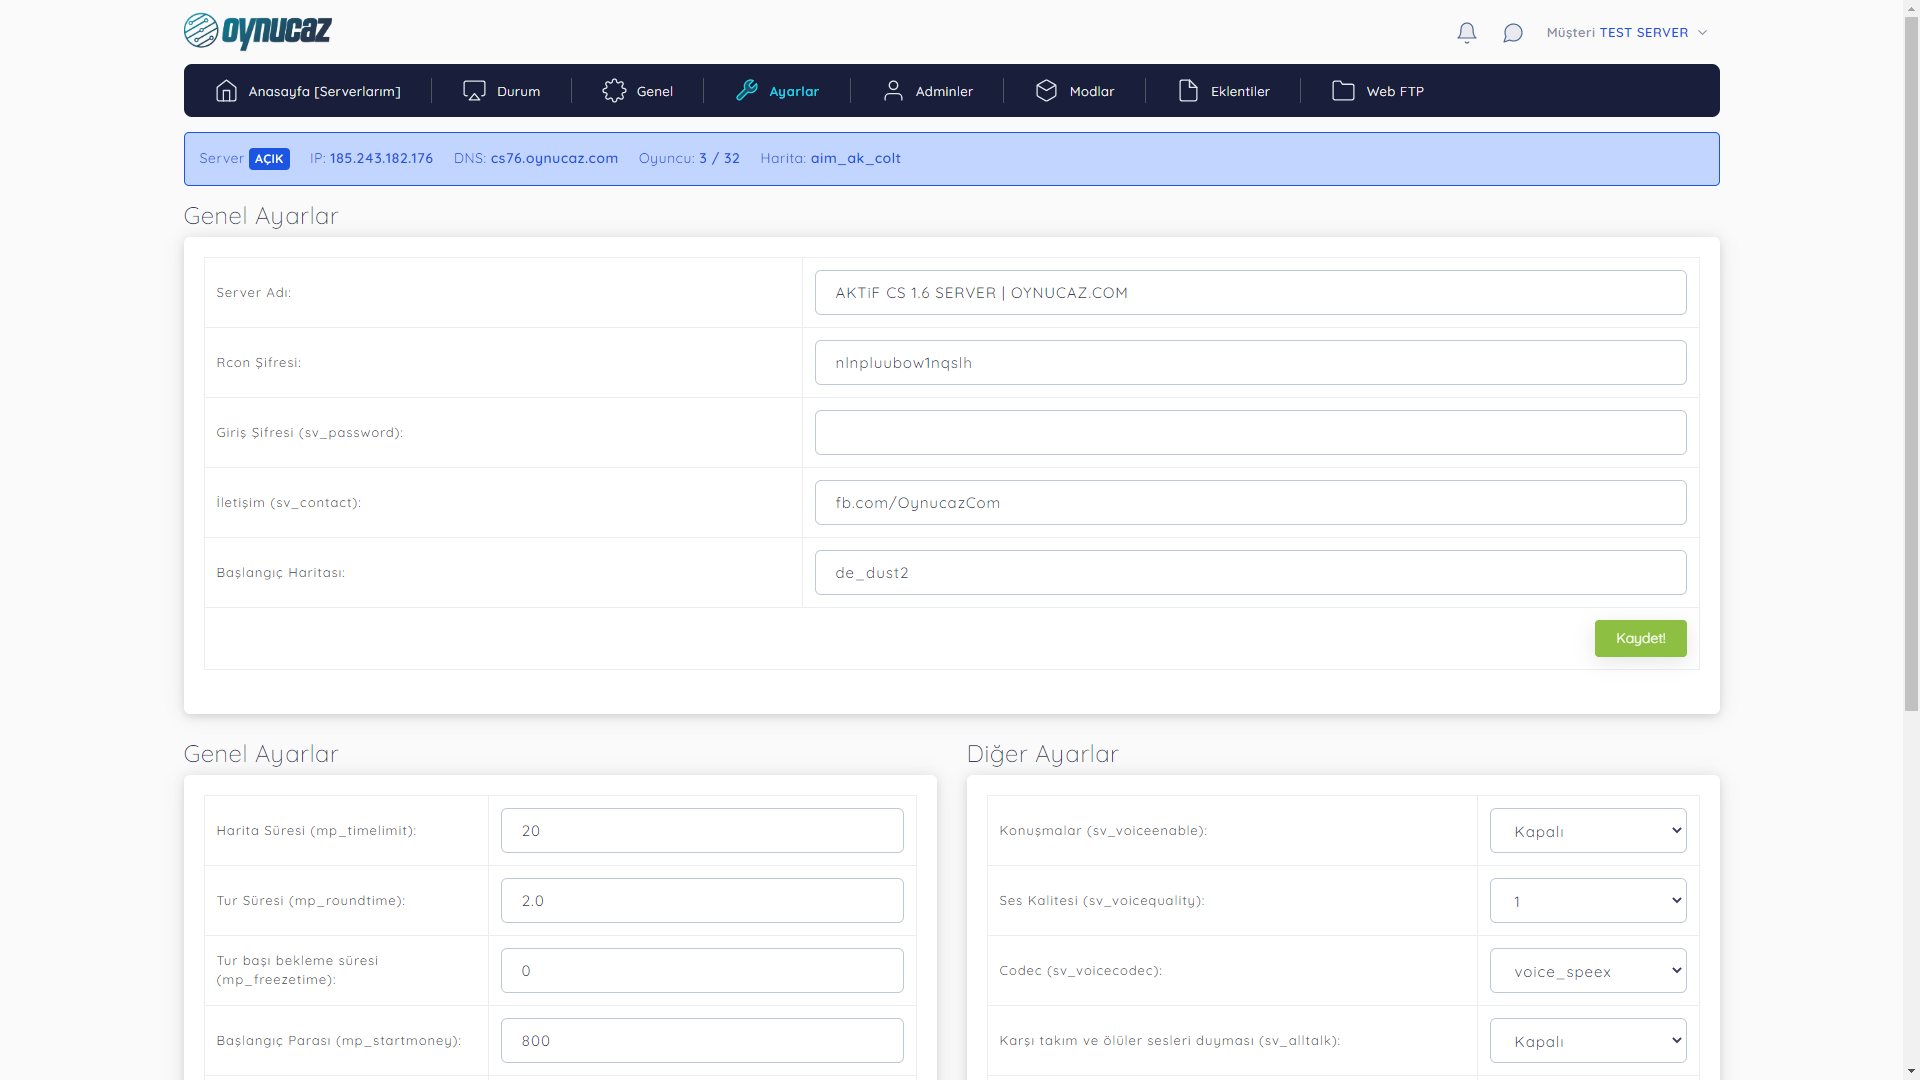This screenshot has width=1920, height=1080.
Task: Open the Ses Kalitesi (sv_voicequality) dropdown
Action: pyautogui.click(x=1588, y=901)
